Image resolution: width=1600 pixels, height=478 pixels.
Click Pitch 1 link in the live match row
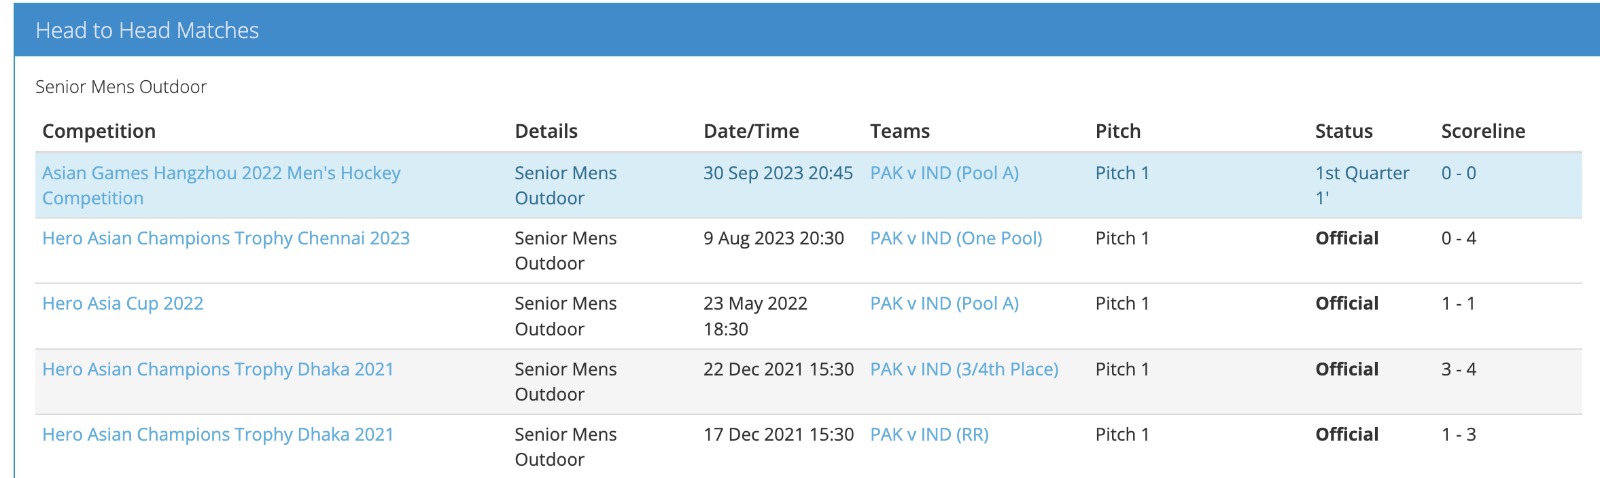pos(1122,174)
